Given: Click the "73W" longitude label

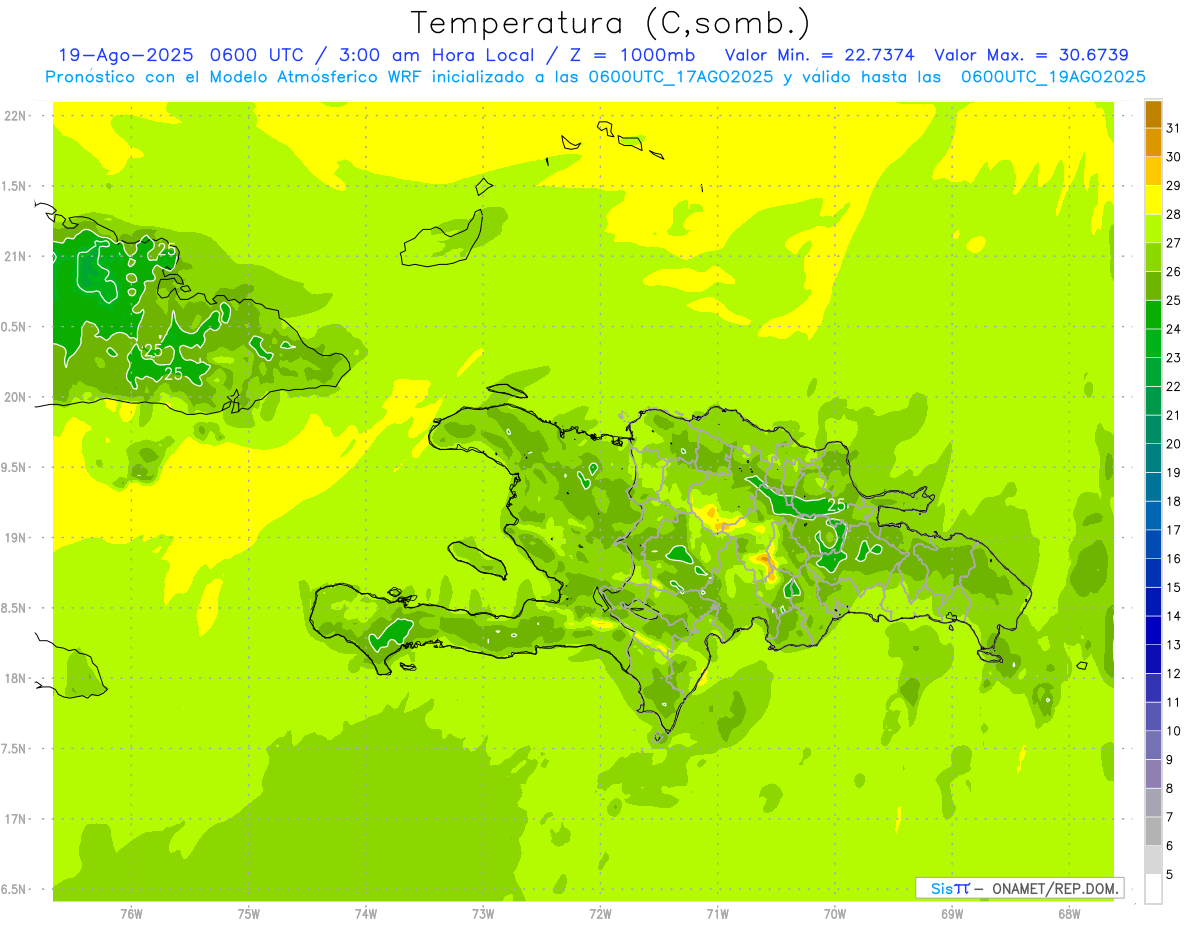Looking at the screenshot, I should pos(483,913).
